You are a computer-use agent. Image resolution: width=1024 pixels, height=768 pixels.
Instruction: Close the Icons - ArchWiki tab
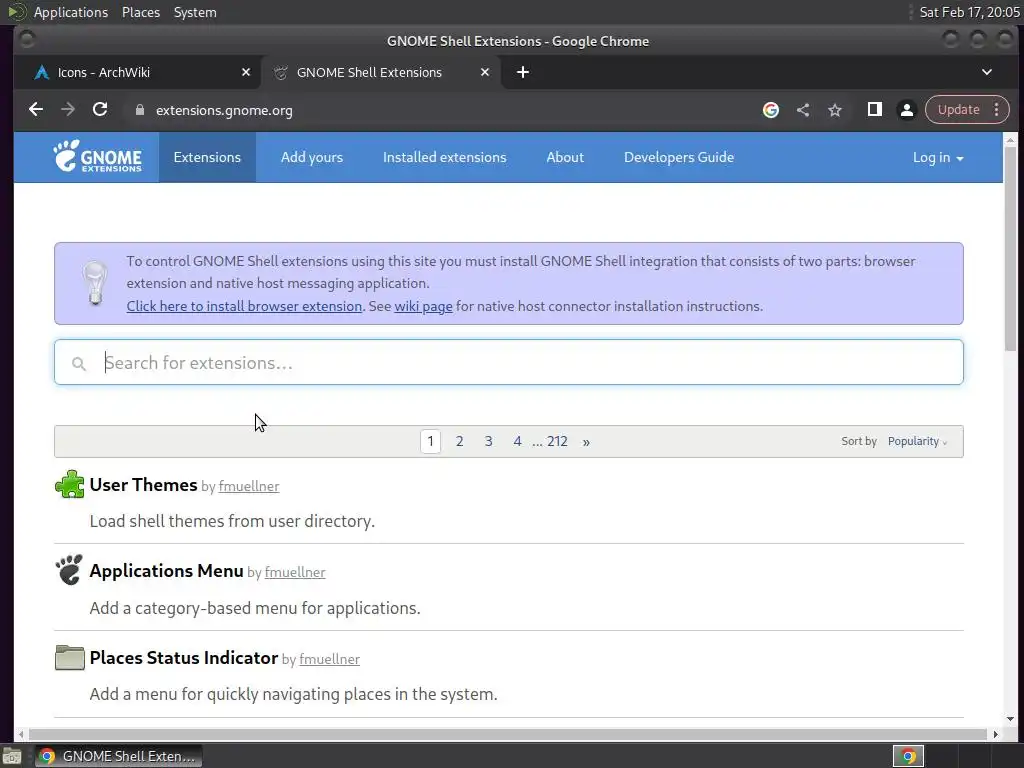pyautogui.click(x=246, y=72)
